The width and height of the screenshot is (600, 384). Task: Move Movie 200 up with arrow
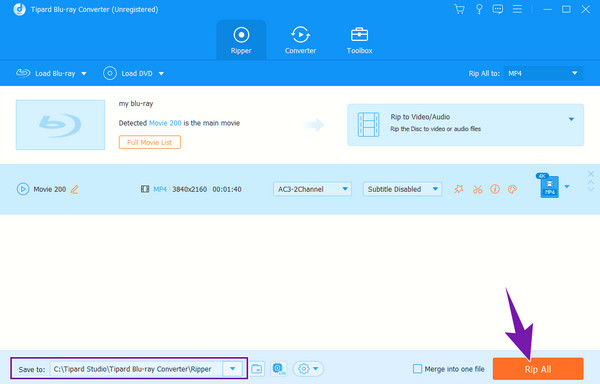coord(591,182)
